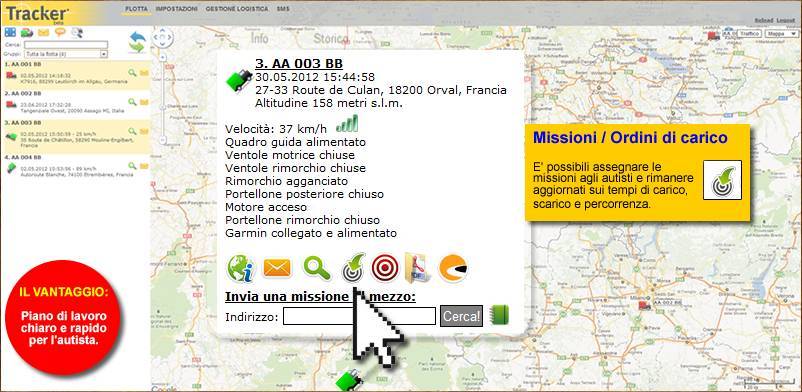Viewport: 802px width, 392px height.
Task: Open the IMPOSTAZIONI menu
Action: pos(177,9)
